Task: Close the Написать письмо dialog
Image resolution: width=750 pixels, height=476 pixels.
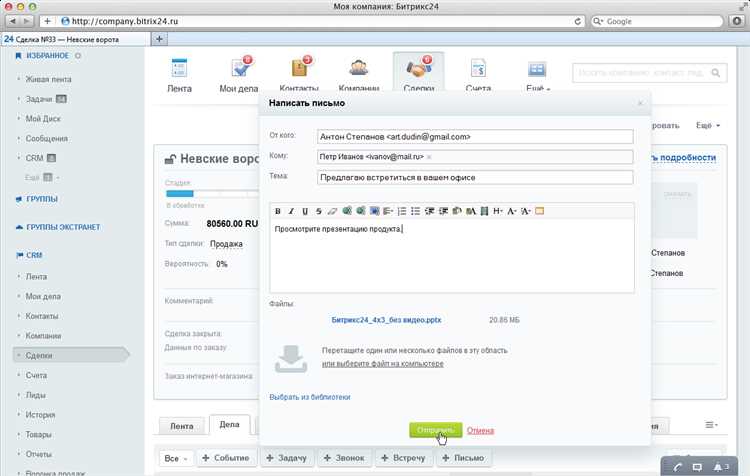Action: click(640, 103)
